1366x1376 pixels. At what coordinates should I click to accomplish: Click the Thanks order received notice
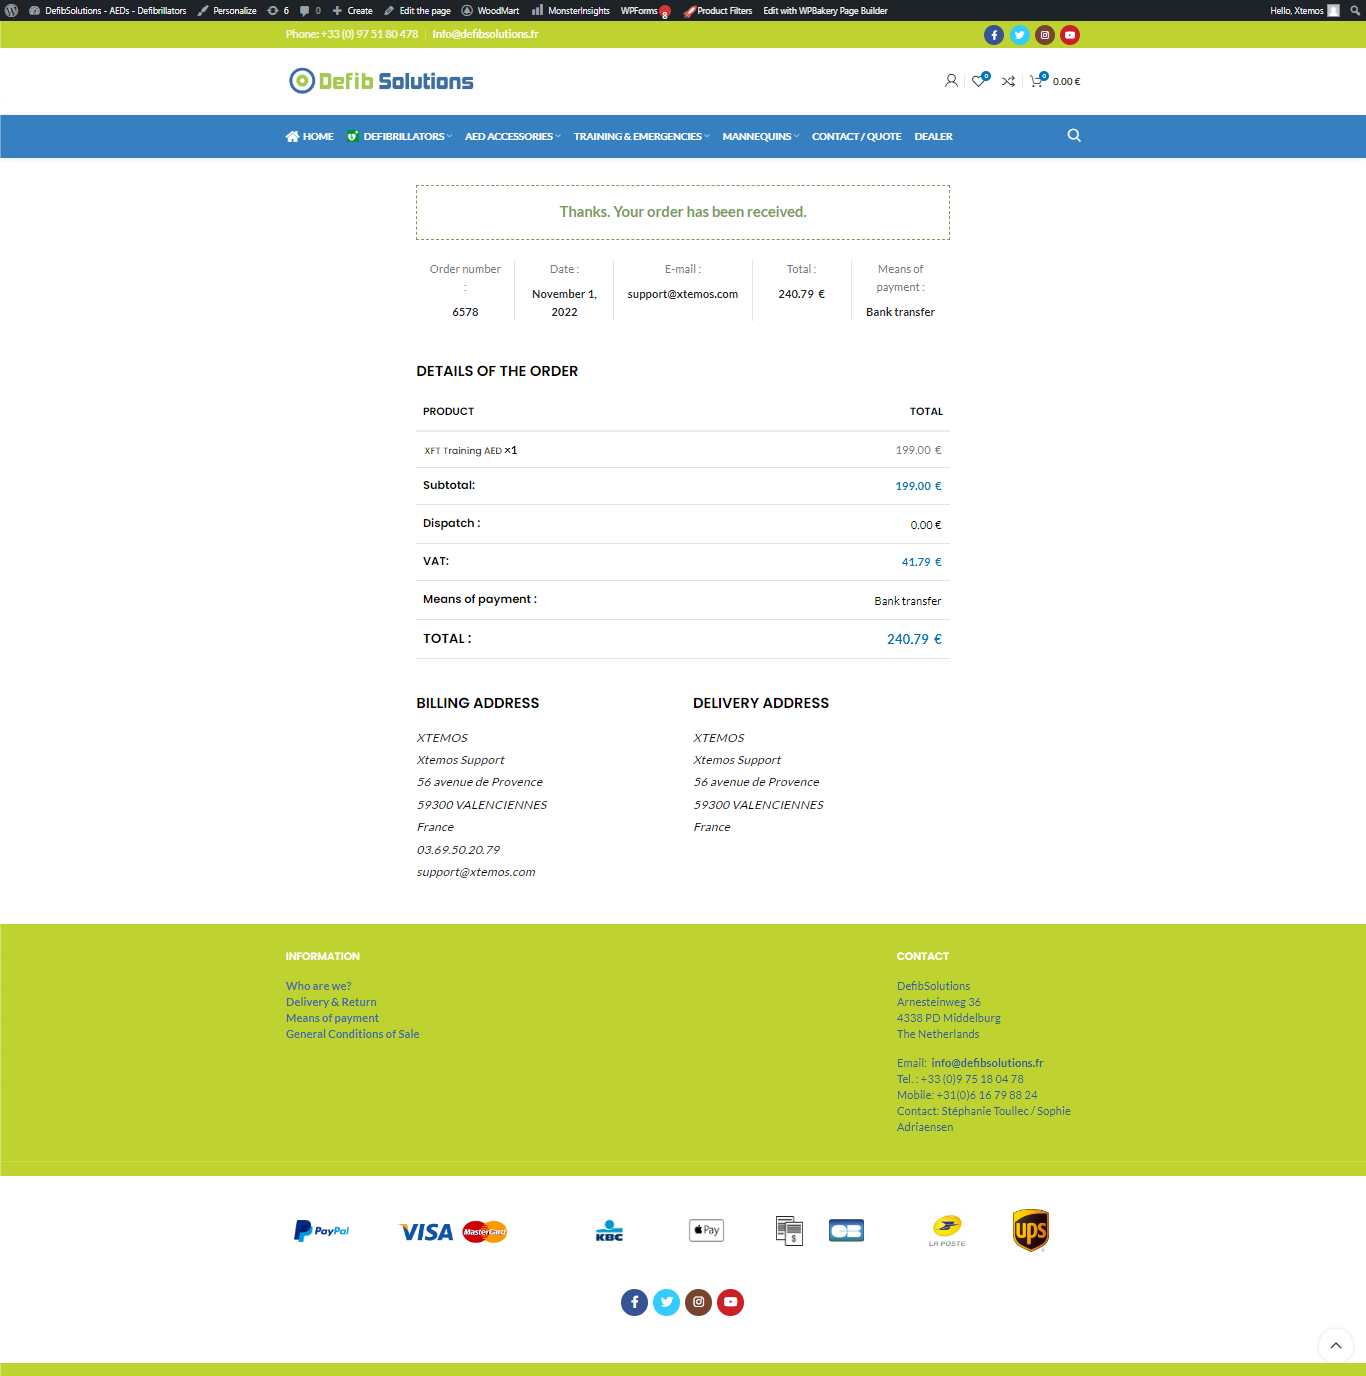tap(683, 212)
